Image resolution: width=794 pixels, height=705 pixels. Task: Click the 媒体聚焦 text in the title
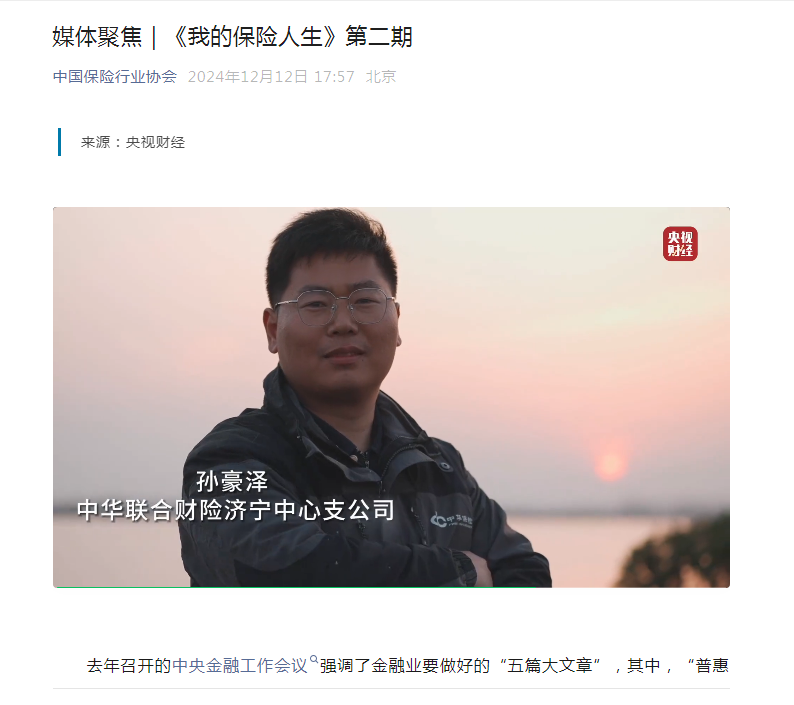click(97, 37)
